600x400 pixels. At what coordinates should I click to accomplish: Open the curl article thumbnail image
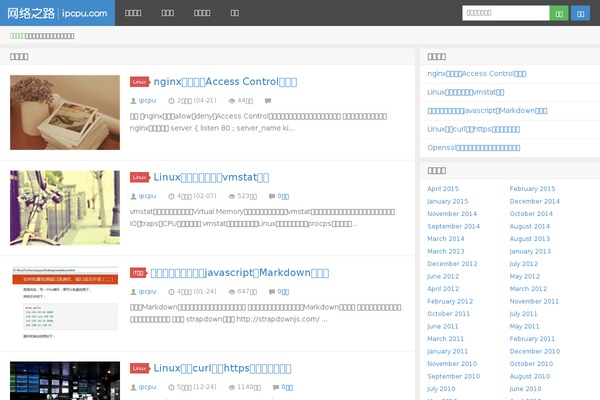pos(65,380)
